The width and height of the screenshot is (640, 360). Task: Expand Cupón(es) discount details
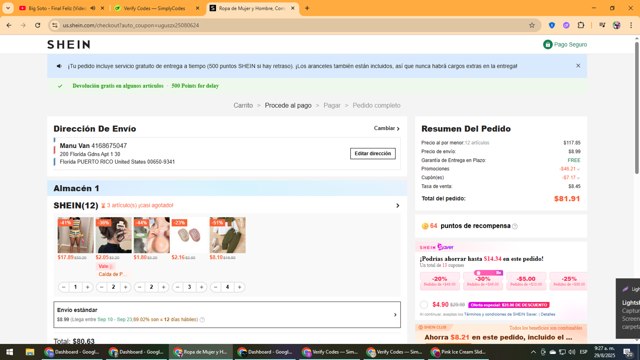coord(571,178)
